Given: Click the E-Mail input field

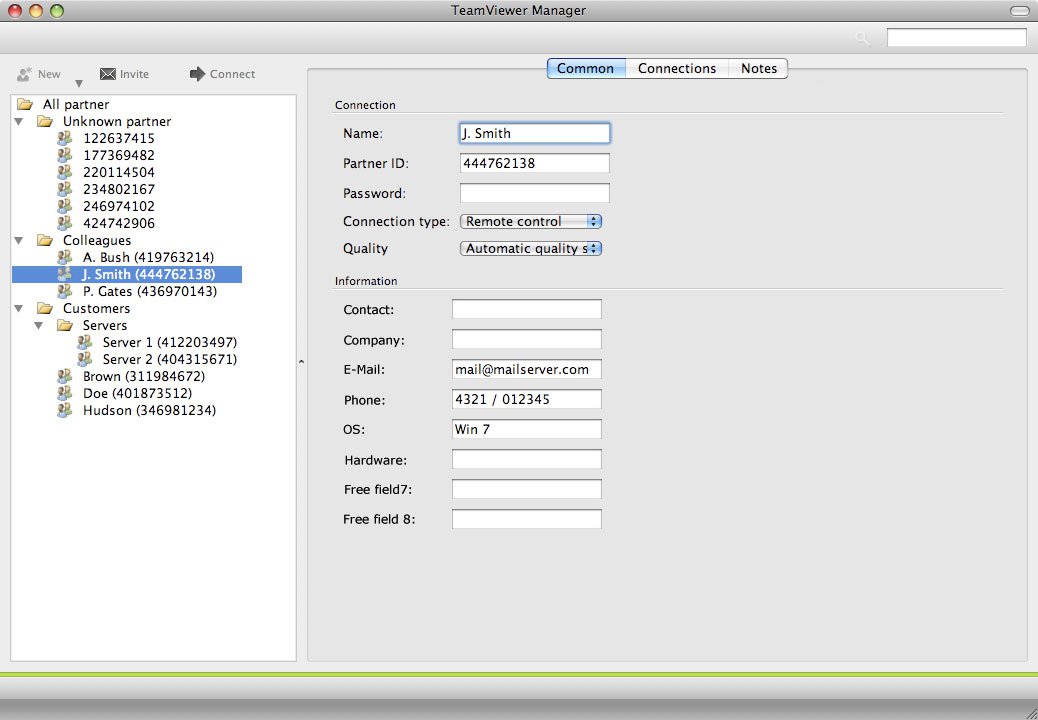Looking at the screenshot, I should click(x=527, y=369).
